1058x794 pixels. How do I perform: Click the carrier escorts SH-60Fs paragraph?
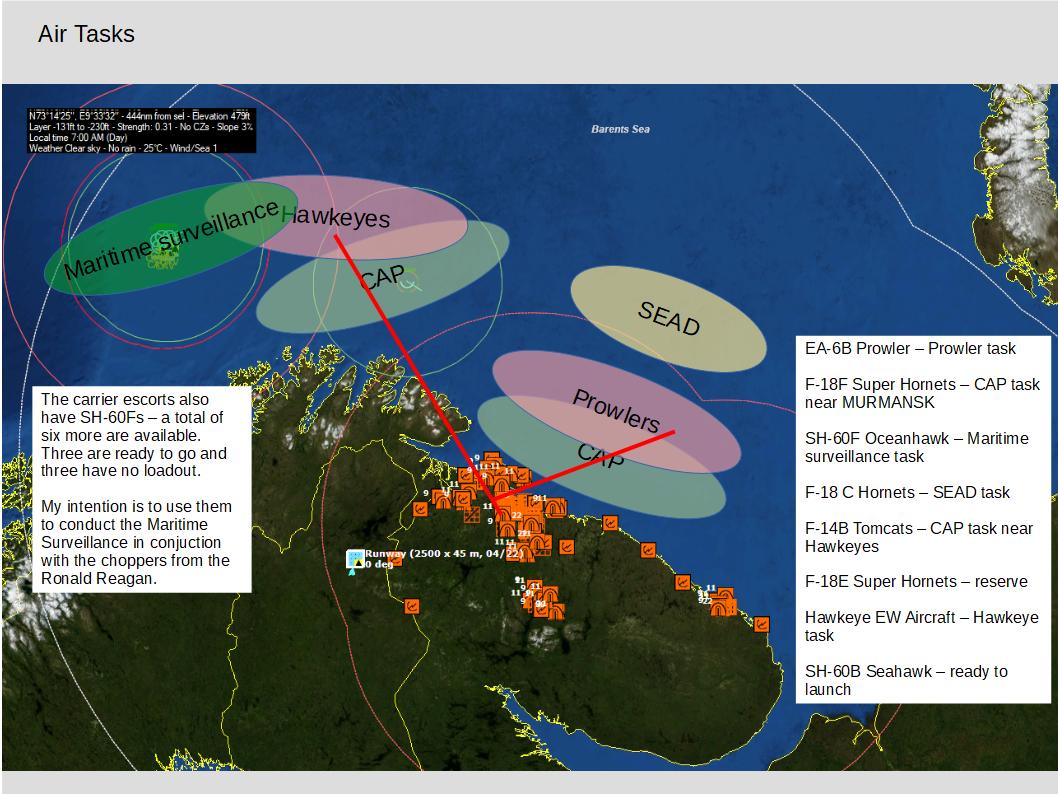pyautogui.click(x=134, y=435)
